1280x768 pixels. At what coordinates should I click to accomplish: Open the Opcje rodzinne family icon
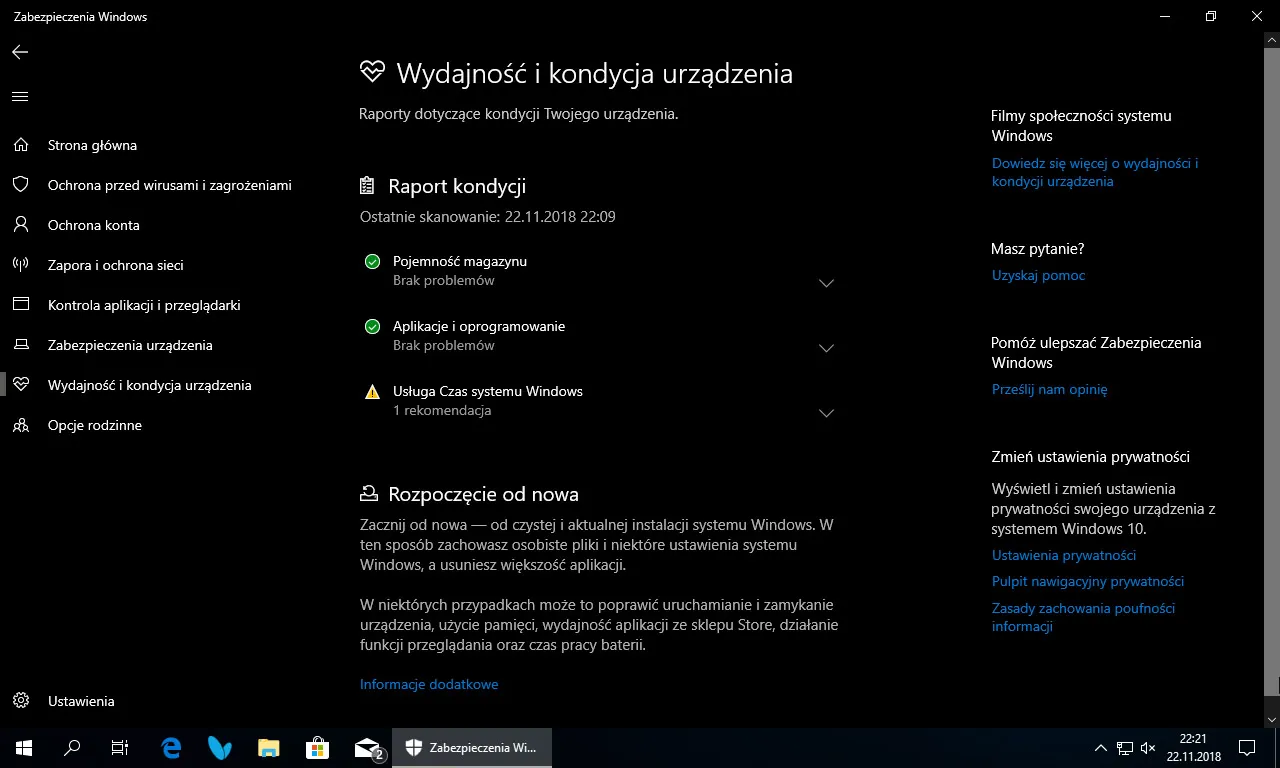coord(20,425)
